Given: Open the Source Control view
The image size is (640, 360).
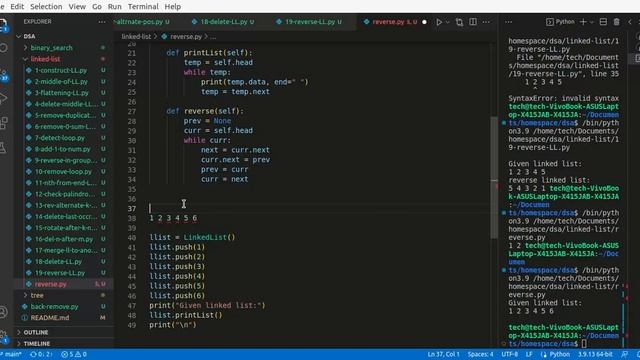Looking at the screenshot, I should pos(3,75).
